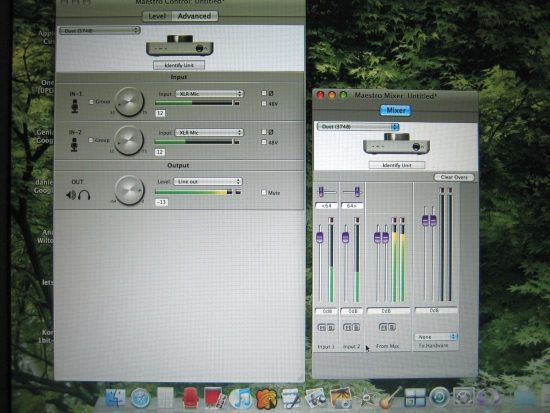Enable Group checkbox for IN-1
The image size is (550, 413).
click(92, 102)
